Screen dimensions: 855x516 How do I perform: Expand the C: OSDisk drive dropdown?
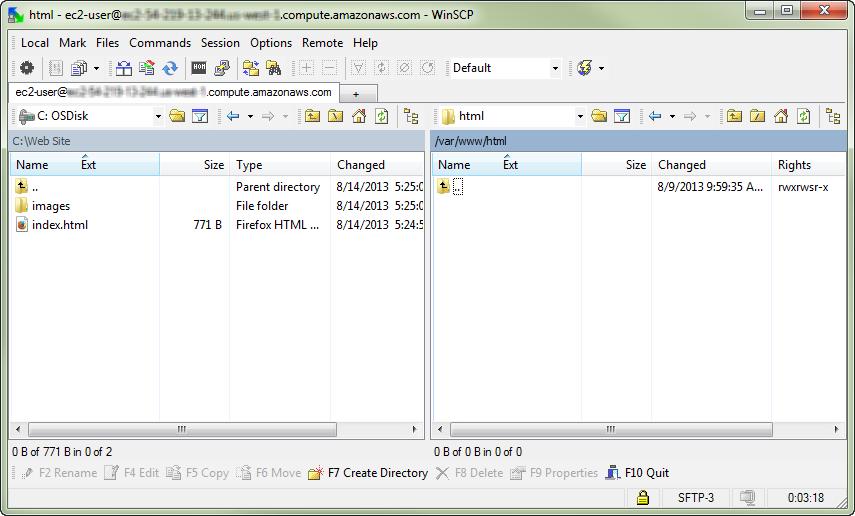pos(158,116)
